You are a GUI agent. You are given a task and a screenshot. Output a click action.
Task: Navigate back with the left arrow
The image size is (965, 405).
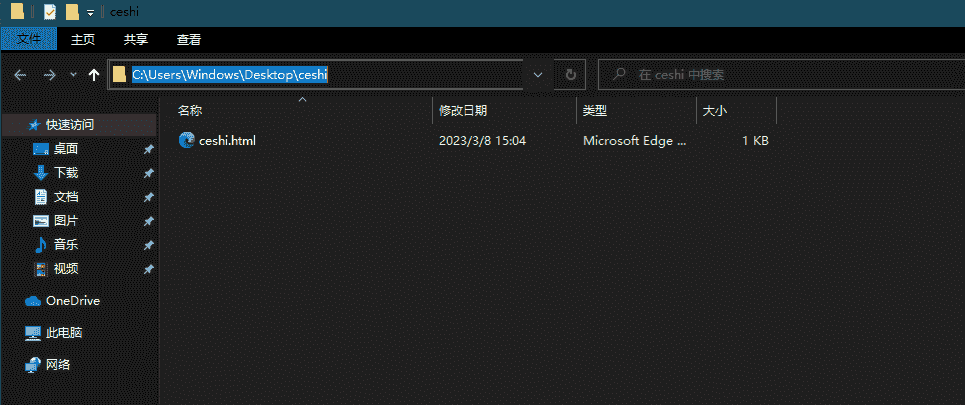pyautogui.click(x=19, y=75)
